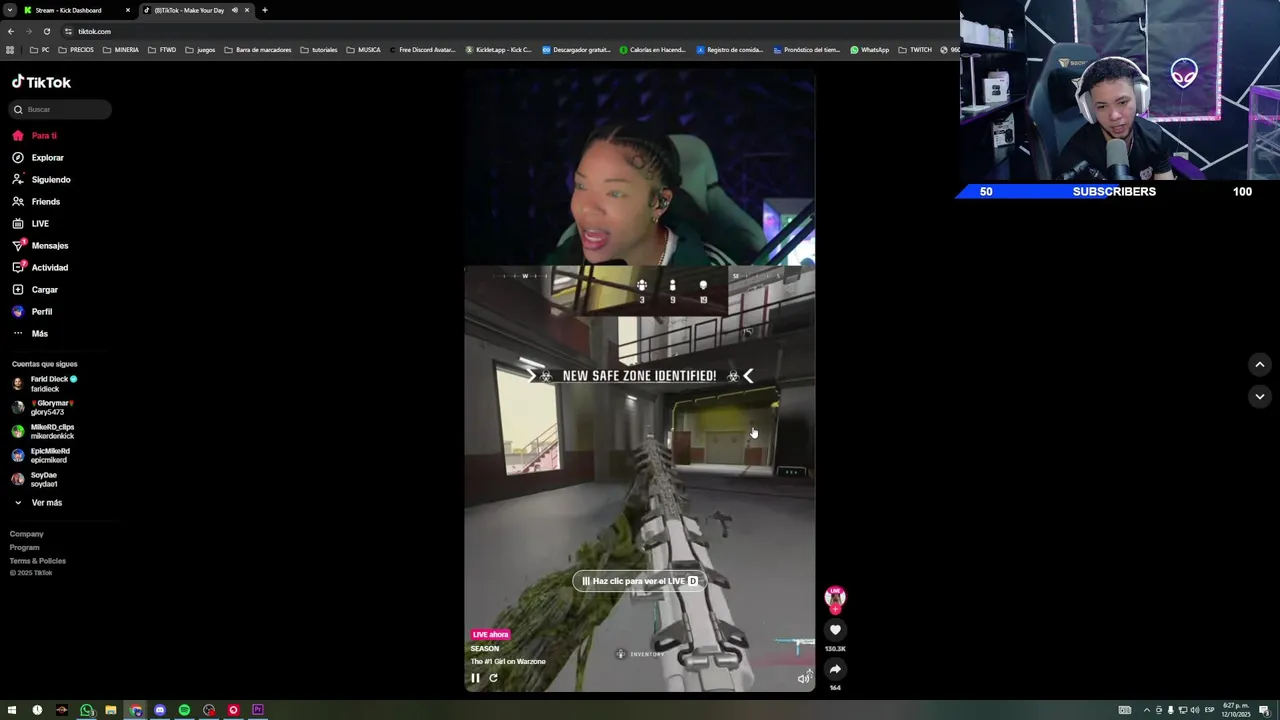Mute the video with speaker icon
This screenshot has height=720, width=1280.
coord(803,679)
